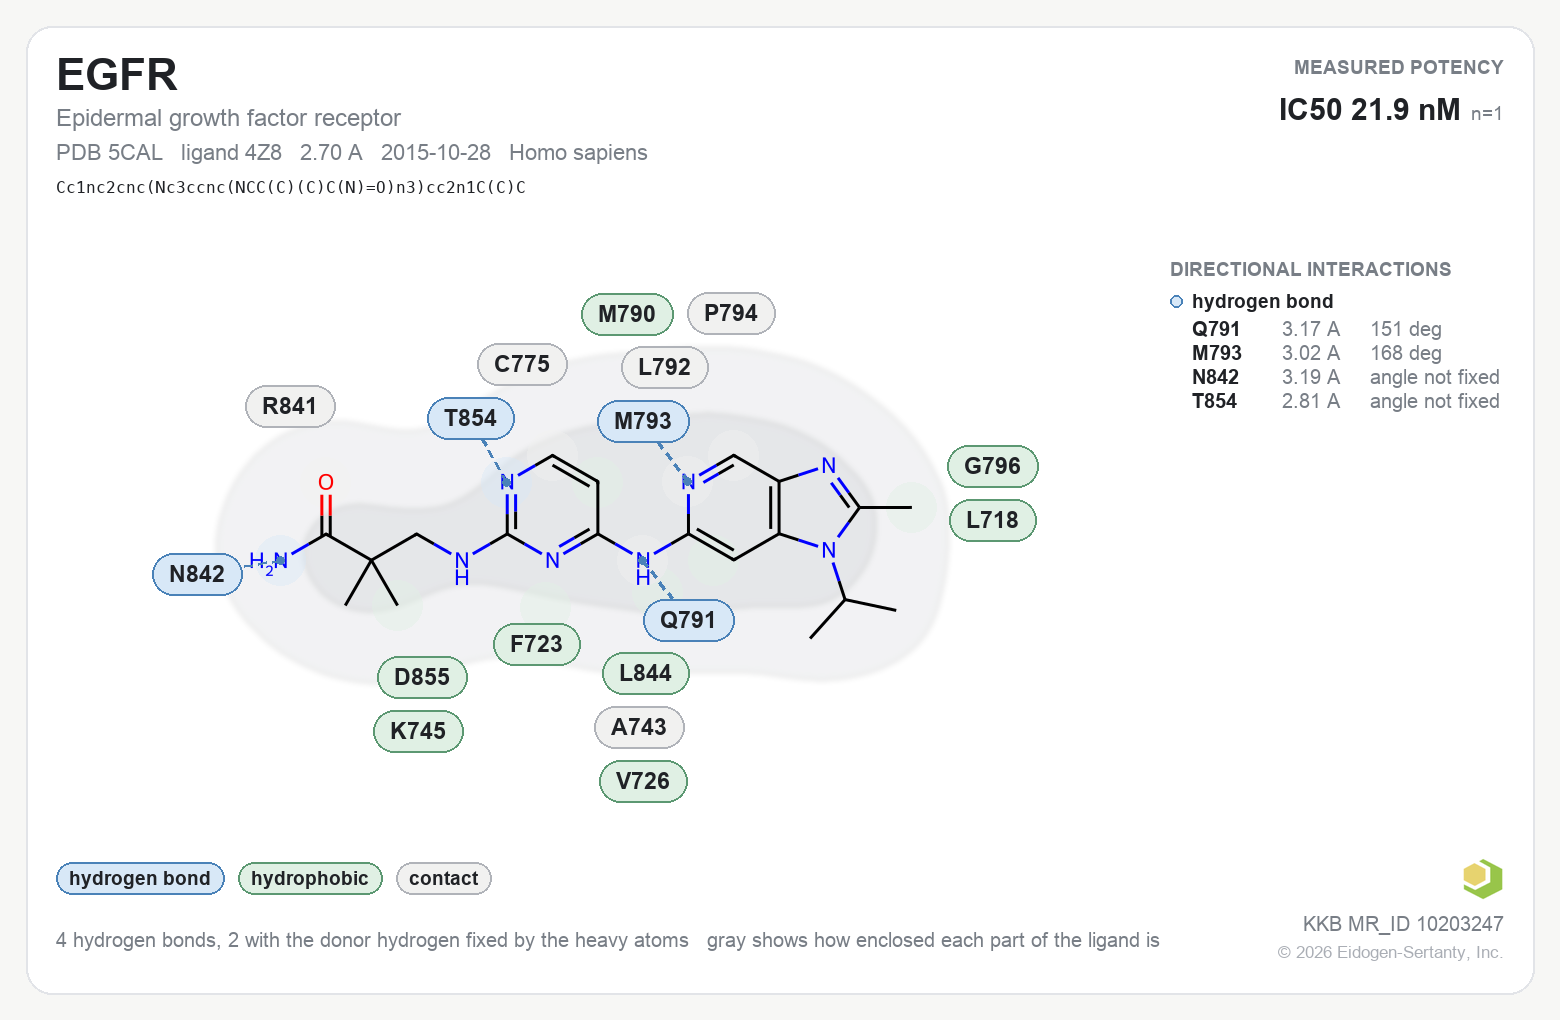Image resolution: width=1560 pixels, height=1020 pixels.
Task: Click the K745 residue label
Action: (418, 731)
